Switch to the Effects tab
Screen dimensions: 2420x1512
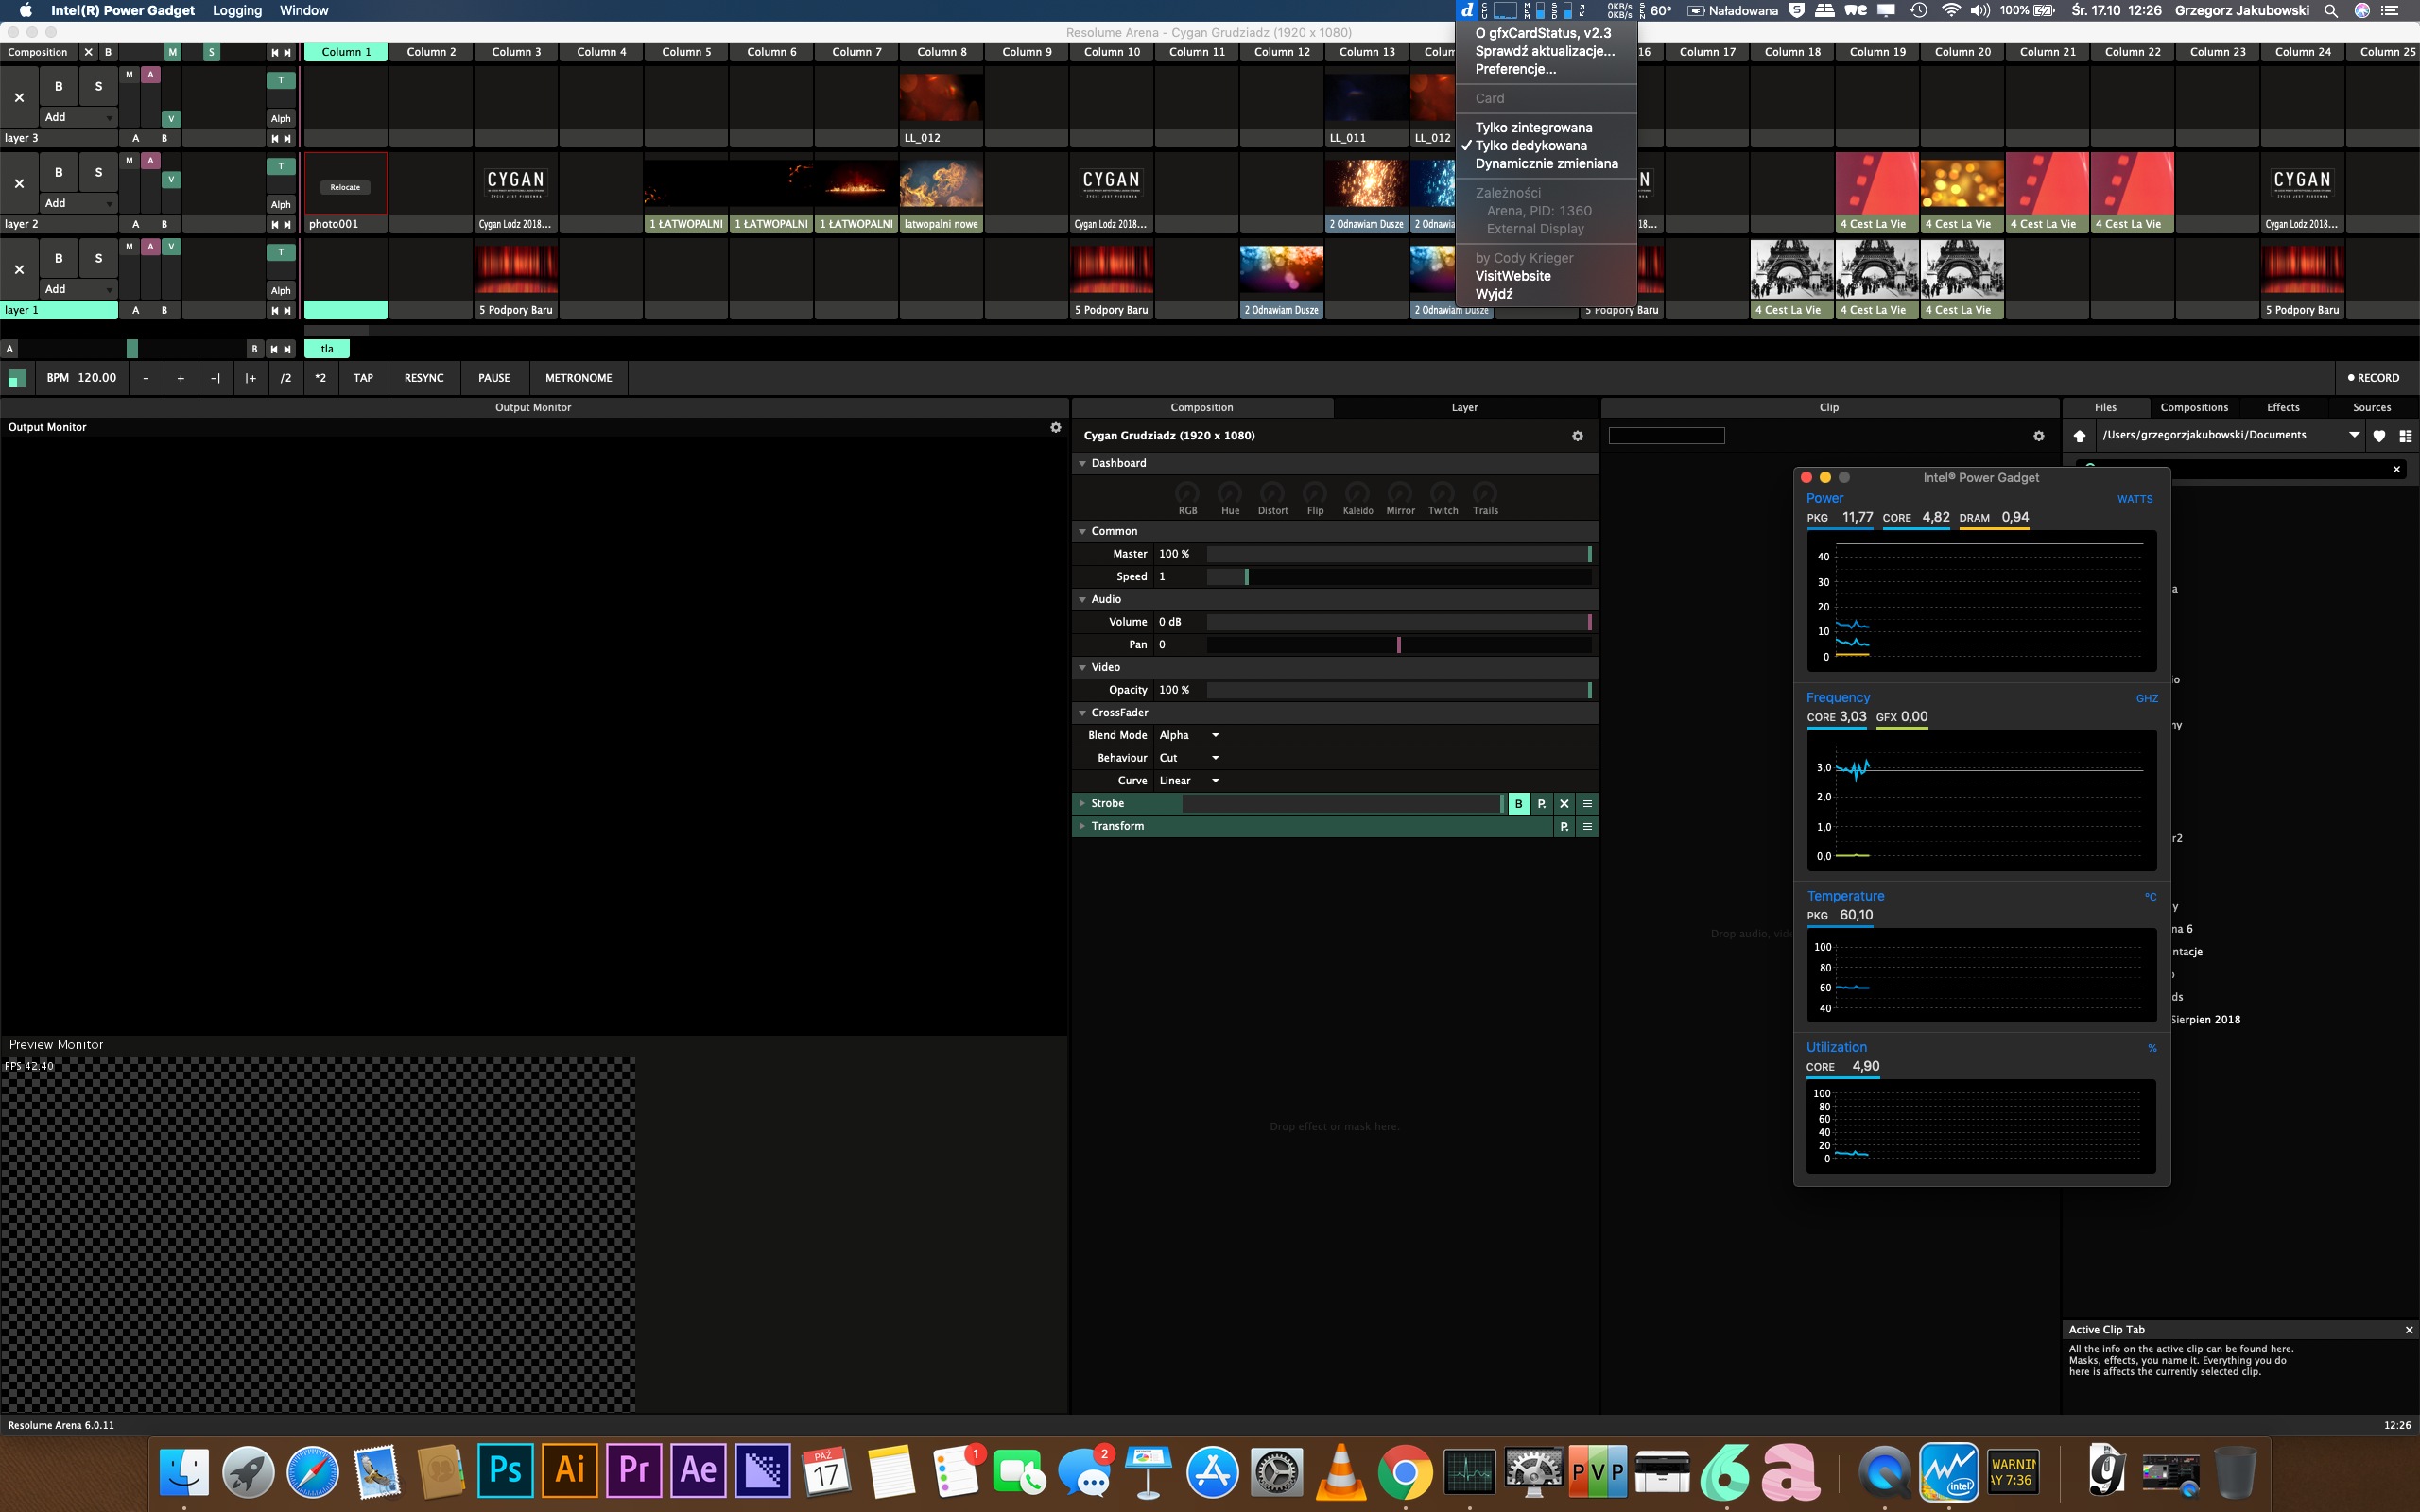point(2282,407)
